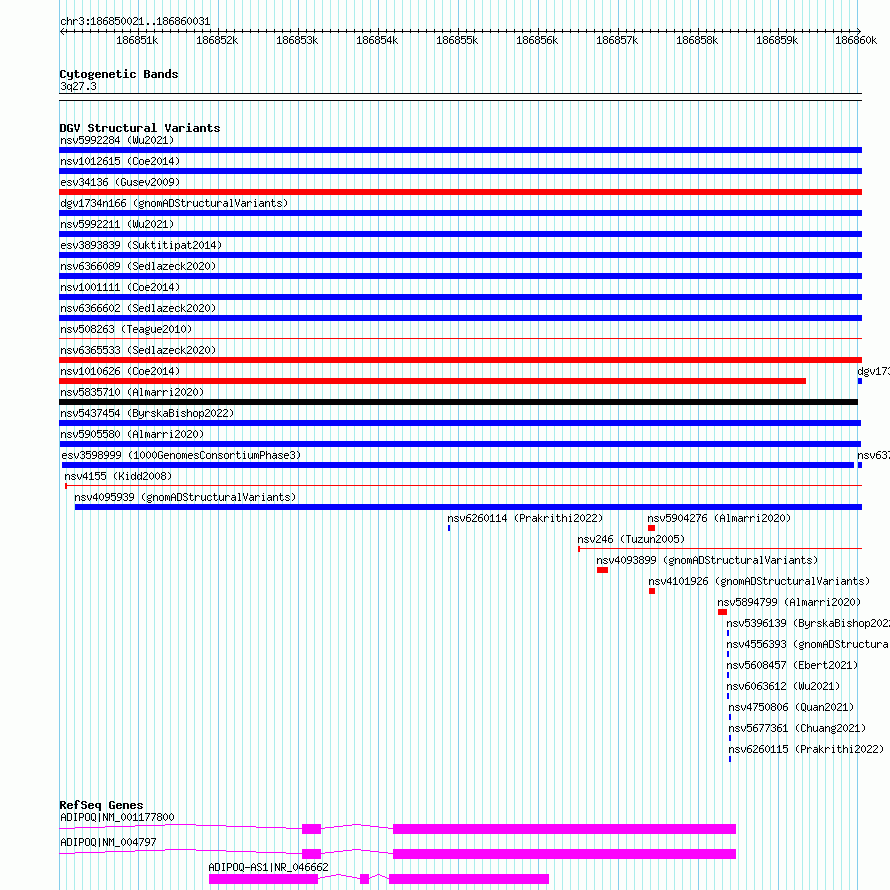Select nsv5677361 (Chuang2021) label

pyautogui.click(x=797, y=728)
